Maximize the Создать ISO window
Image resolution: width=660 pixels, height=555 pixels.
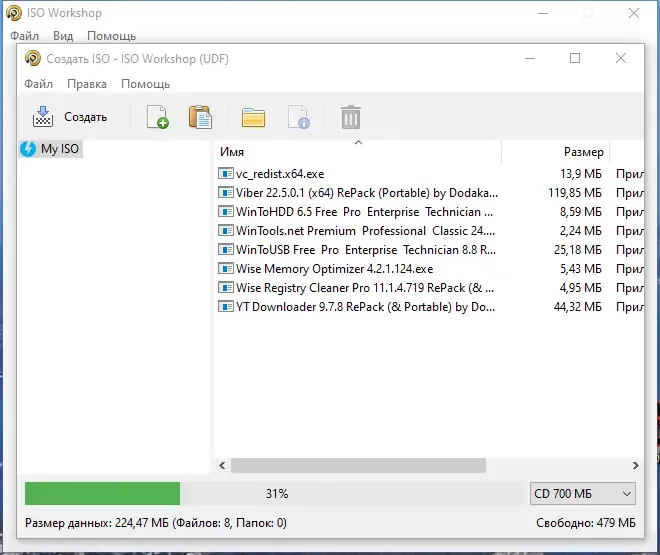point(575,58)
